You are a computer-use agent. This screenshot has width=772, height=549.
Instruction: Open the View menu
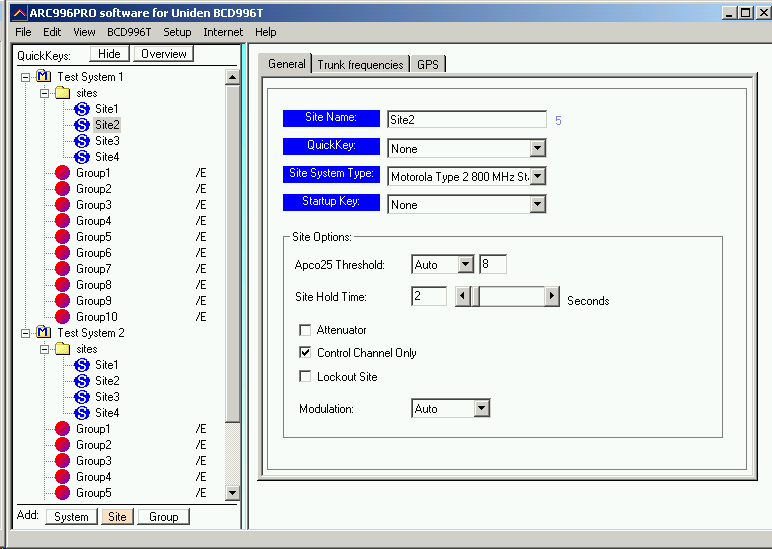(x=84, y=32)
